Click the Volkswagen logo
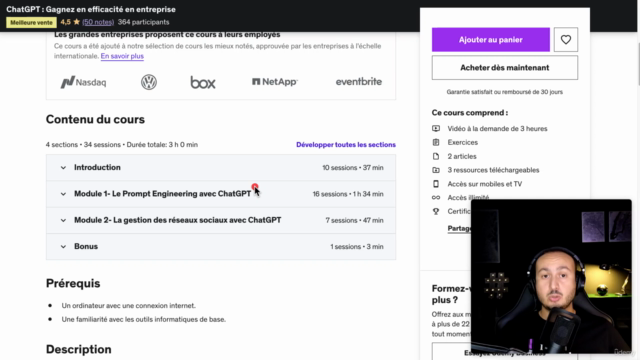640x360 pixels. [x=149, y=82]
